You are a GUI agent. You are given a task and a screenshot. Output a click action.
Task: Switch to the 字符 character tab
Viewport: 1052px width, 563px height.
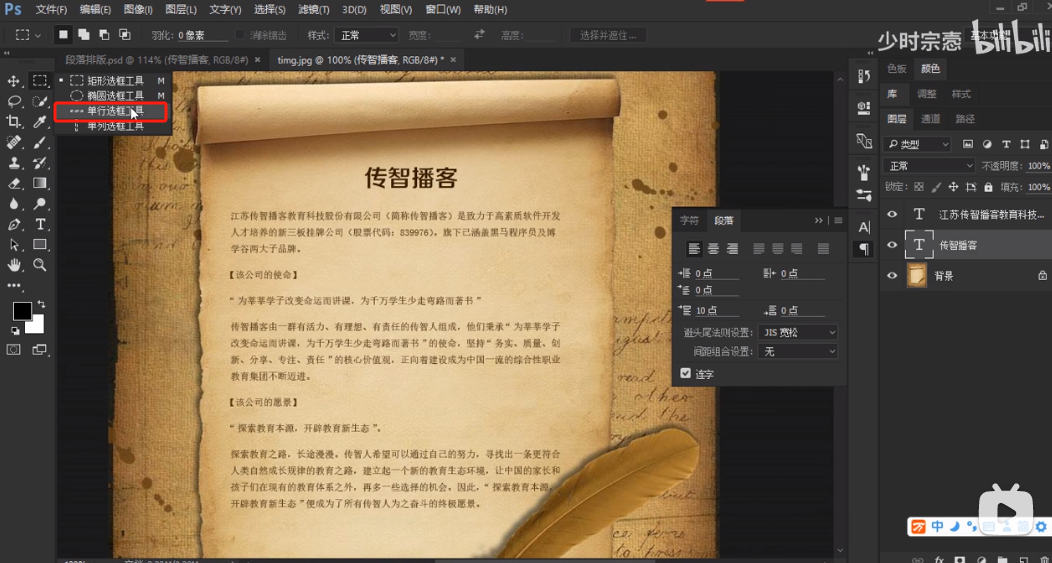tap(689, 220)
